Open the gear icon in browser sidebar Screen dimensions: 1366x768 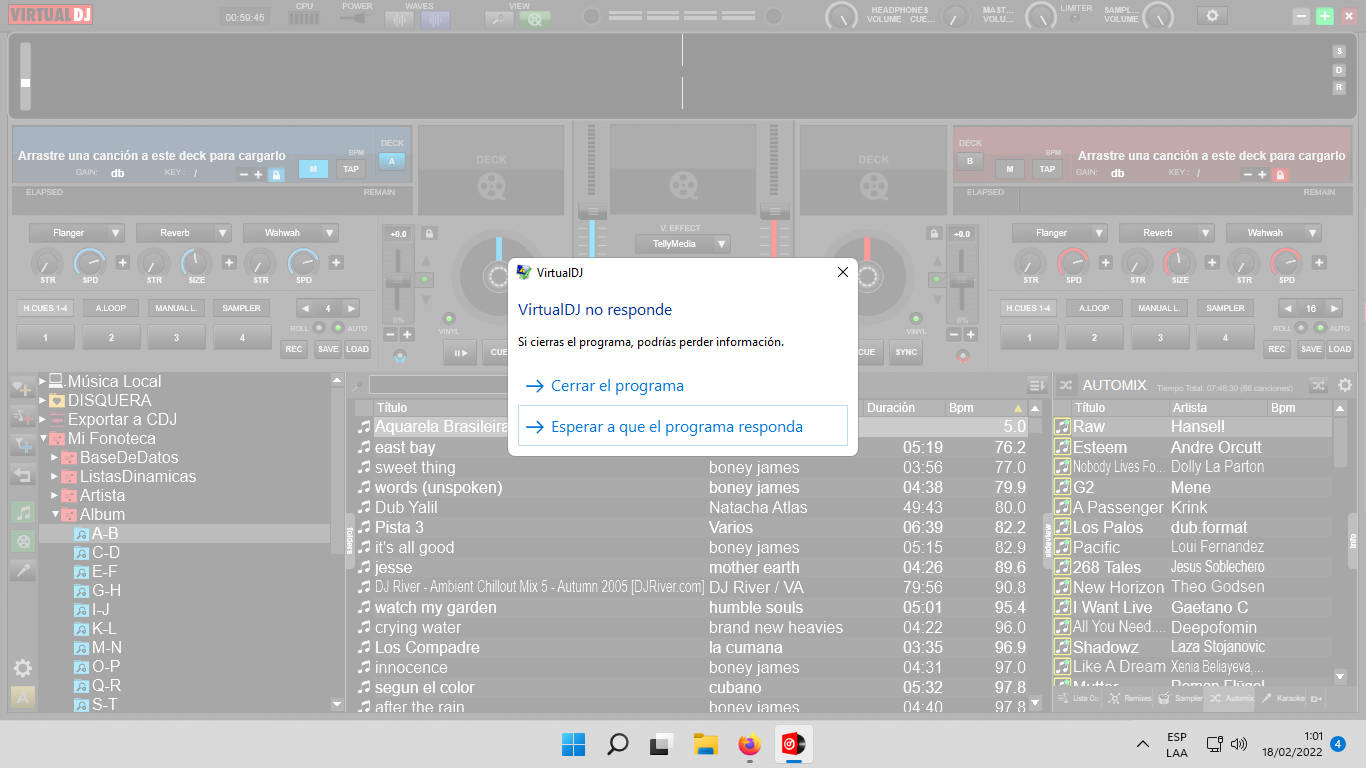pos(22,668)
